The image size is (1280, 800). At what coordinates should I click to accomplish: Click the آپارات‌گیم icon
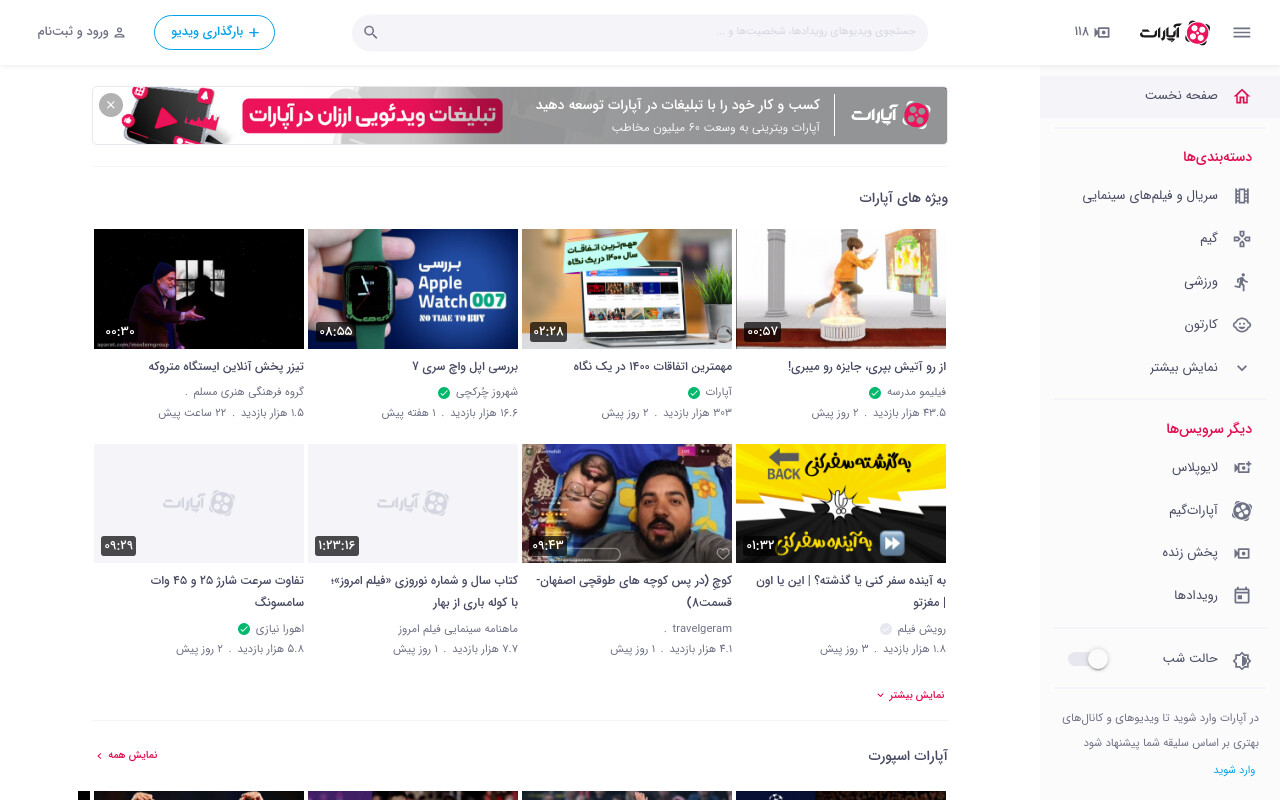click(x=1242, y=511)
